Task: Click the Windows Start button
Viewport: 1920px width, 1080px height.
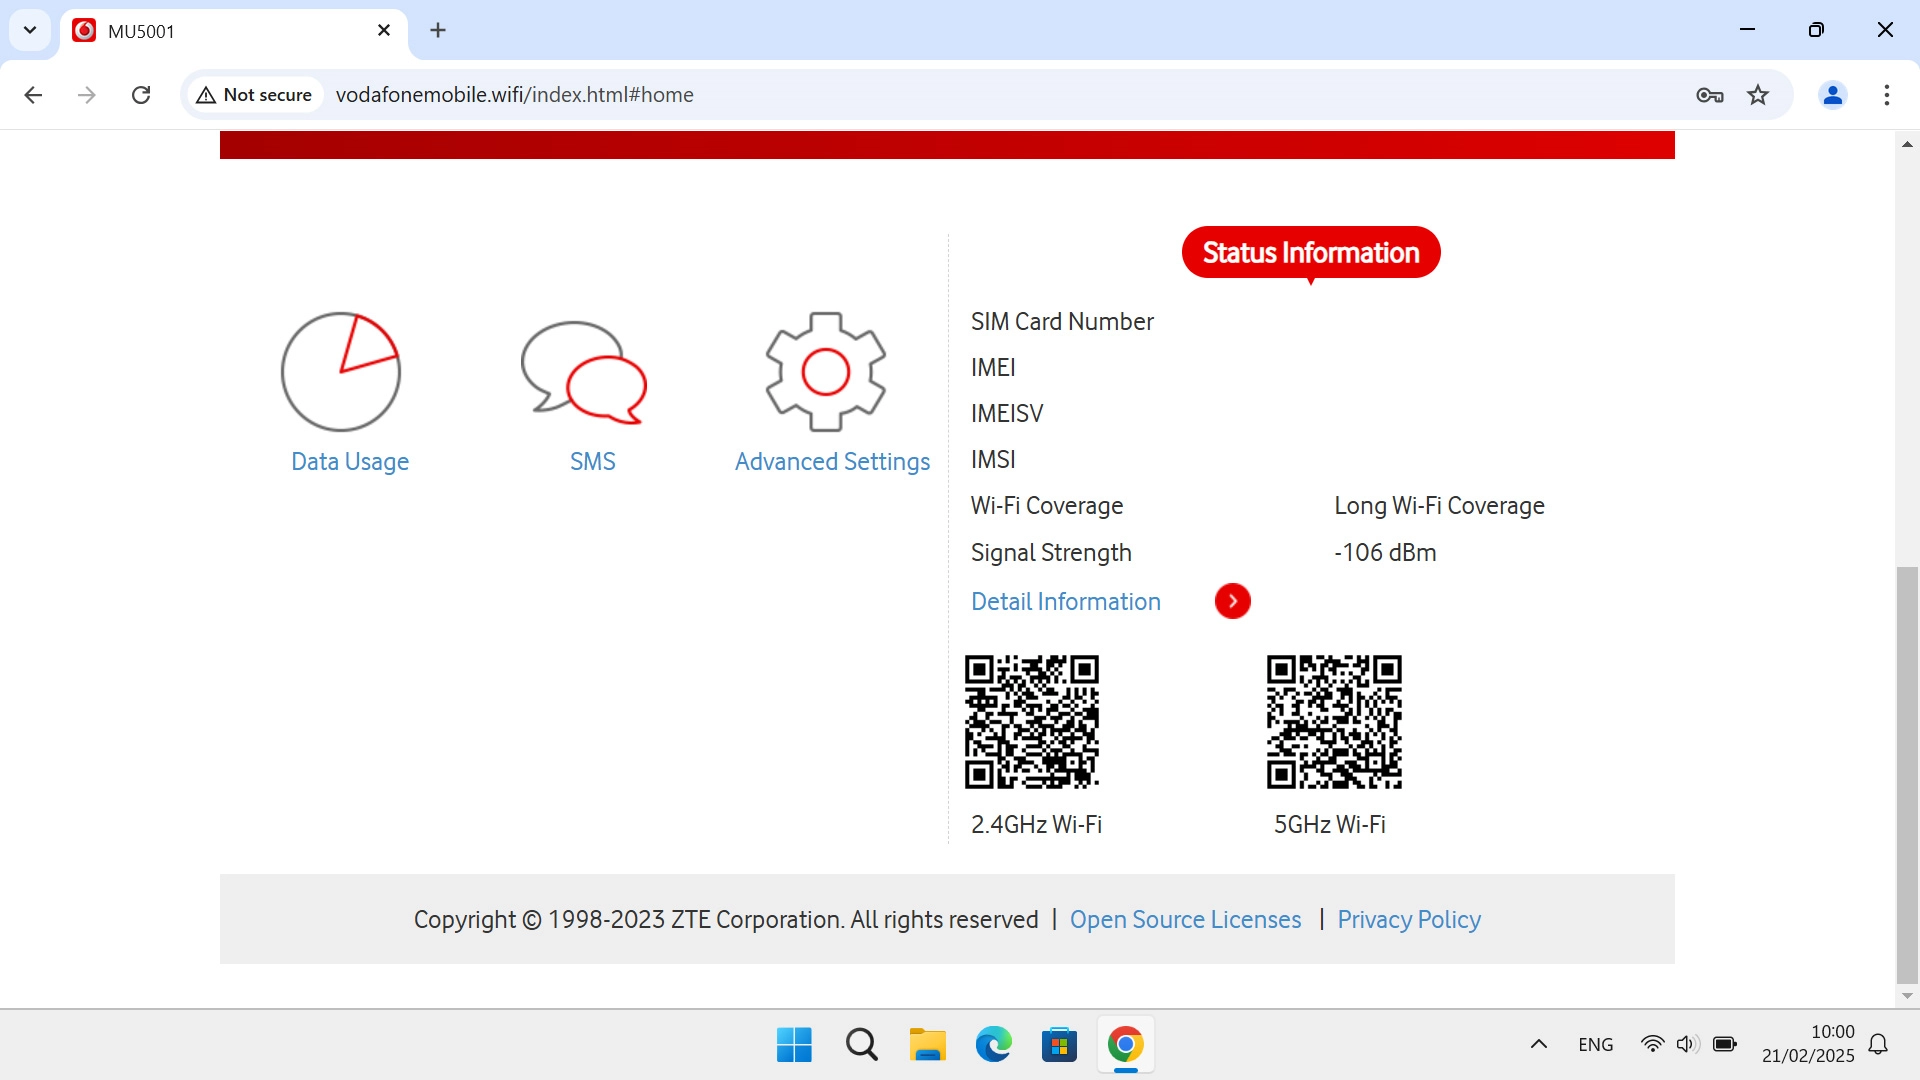Action: (x=793, y=1043)
